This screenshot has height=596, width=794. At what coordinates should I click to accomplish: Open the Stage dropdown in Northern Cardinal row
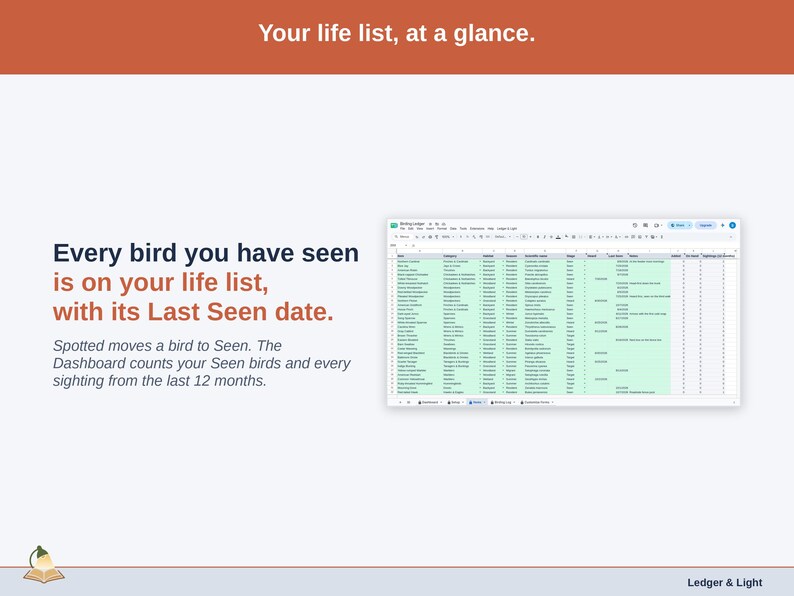(x=584, y=261)
